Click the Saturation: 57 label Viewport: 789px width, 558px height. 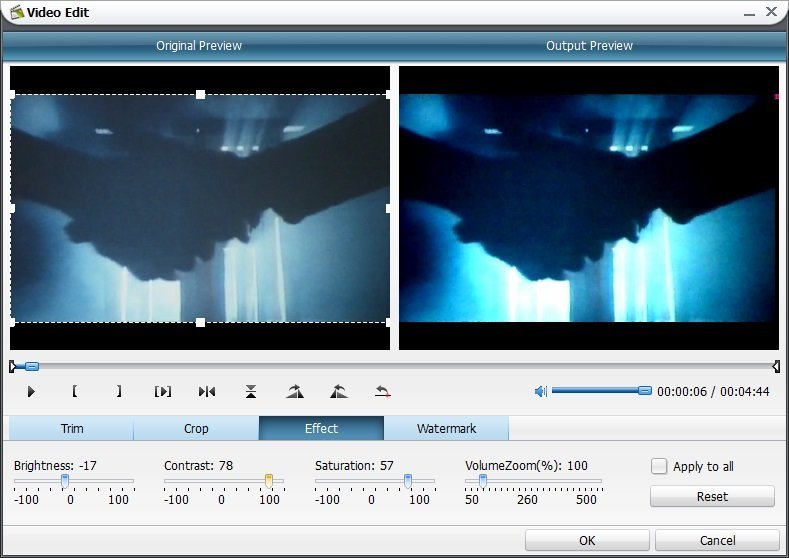[354, 465]
